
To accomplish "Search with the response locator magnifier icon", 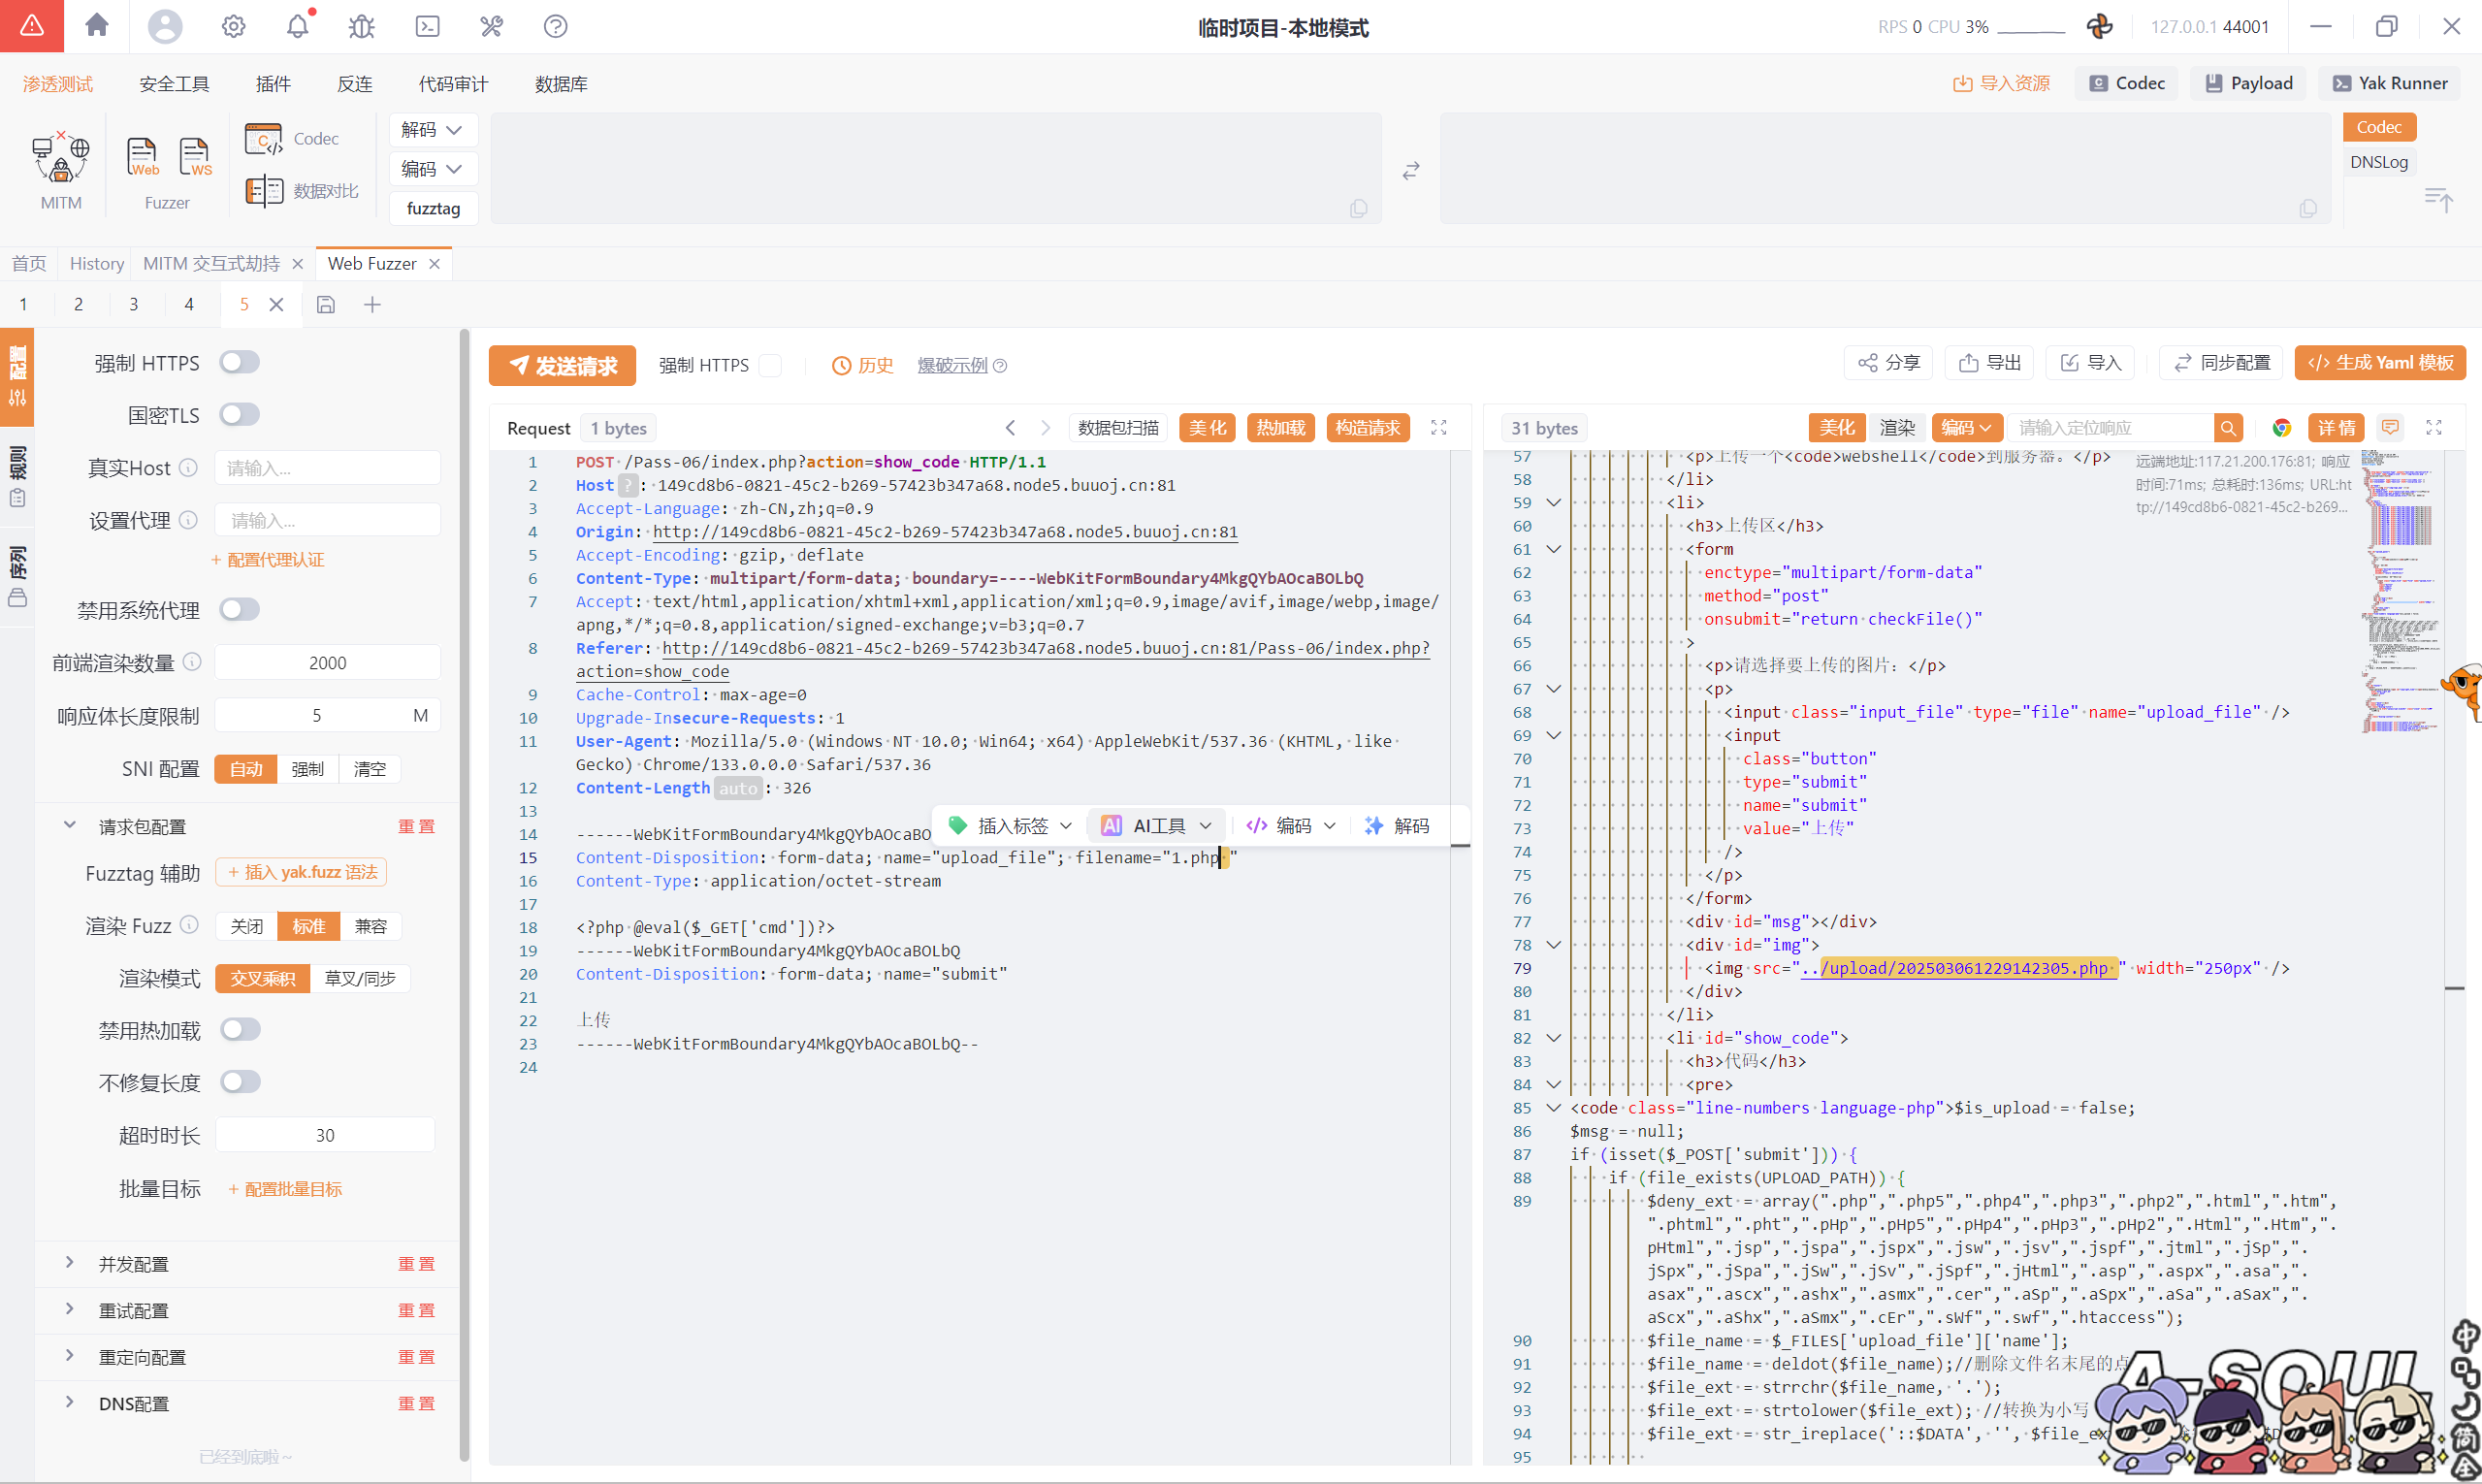I will coord(2228,428).
